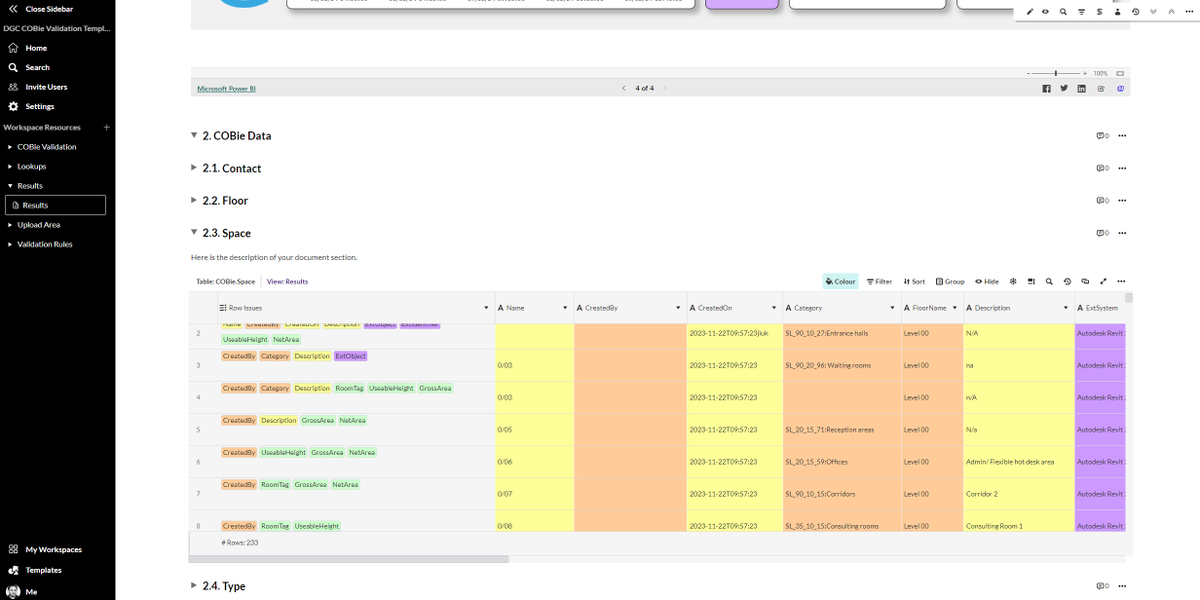
Task: Open CreatedBy column dropdown
Action: tap(678, 308)
